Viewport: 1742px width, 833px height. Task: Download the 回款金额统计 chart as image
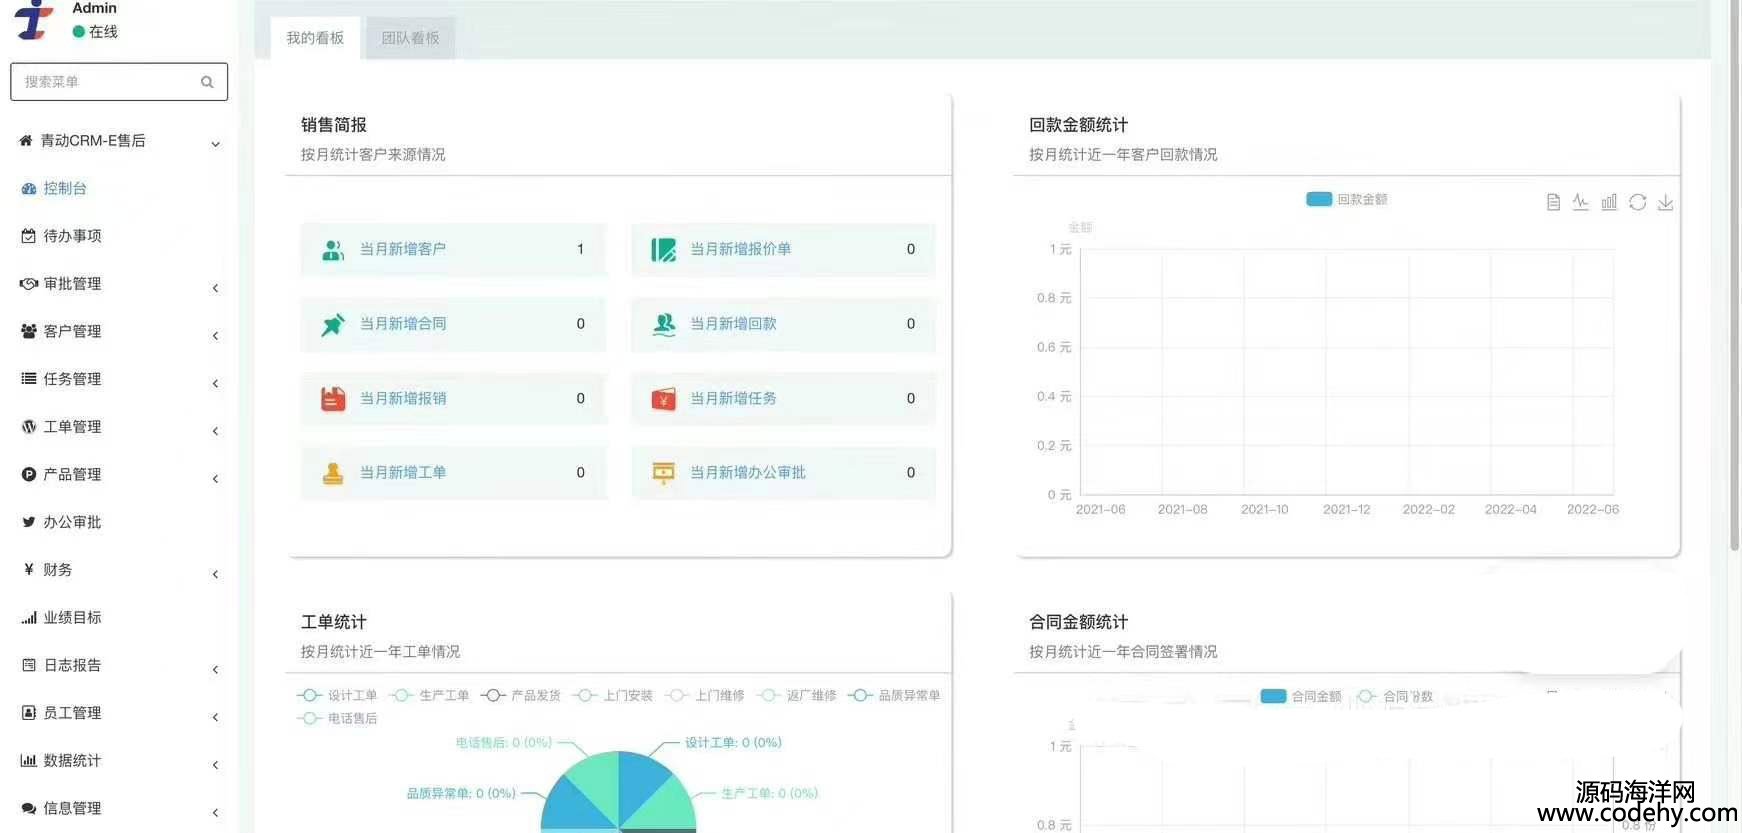(1665, 202)
